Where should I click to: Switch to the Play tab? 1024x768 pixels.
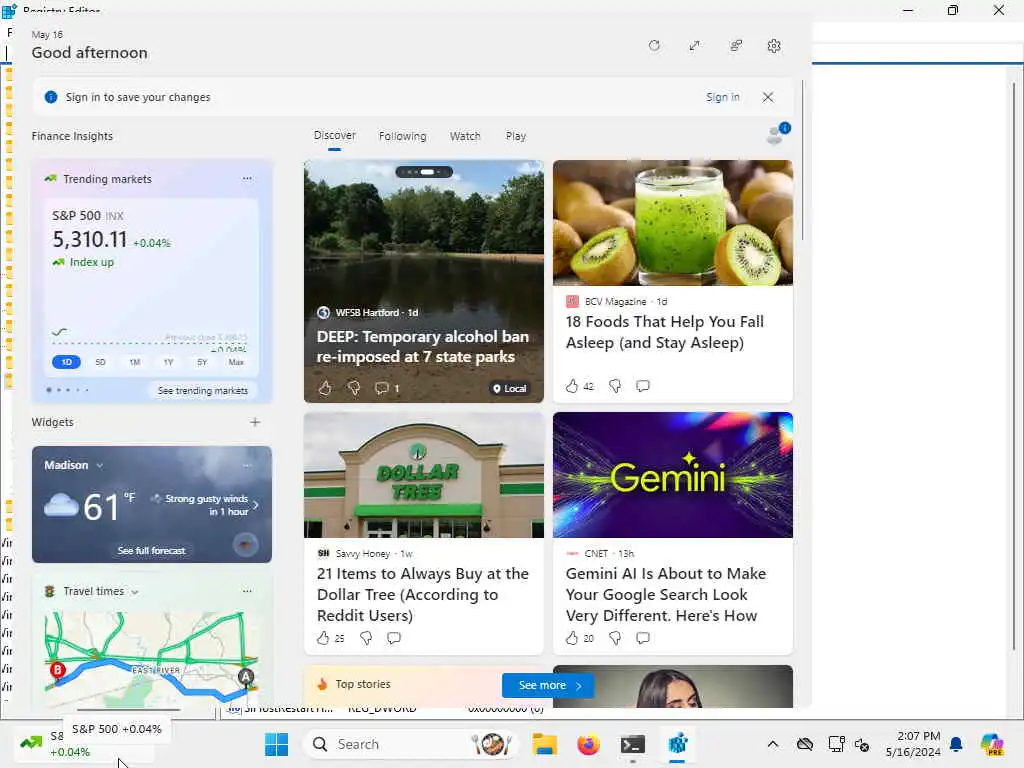click(515, 136)
